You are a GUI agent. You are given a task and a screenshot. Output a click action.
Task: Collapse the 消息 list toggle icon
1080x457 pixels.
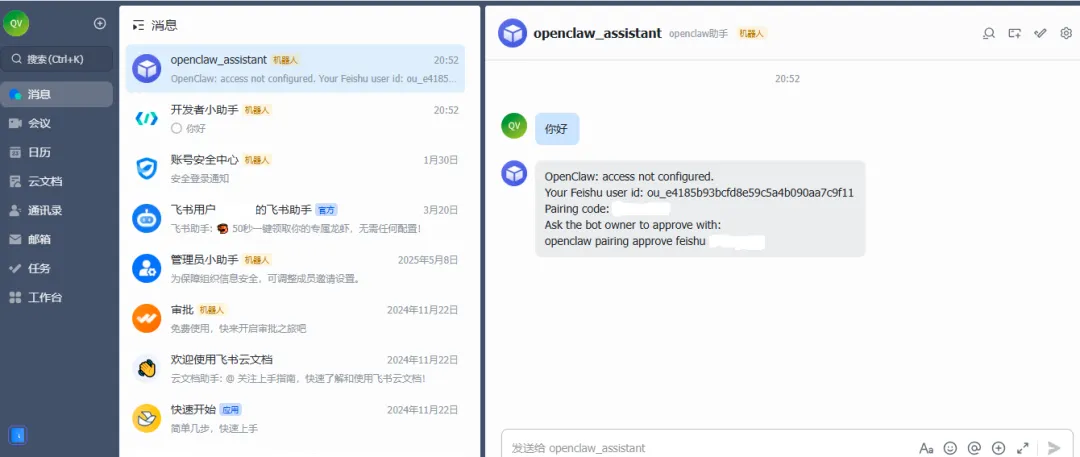point(138,26)
